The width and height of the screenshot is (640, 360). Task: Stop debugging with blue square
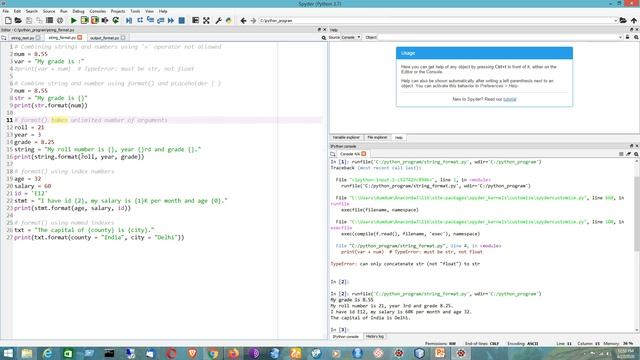(182, 20)
